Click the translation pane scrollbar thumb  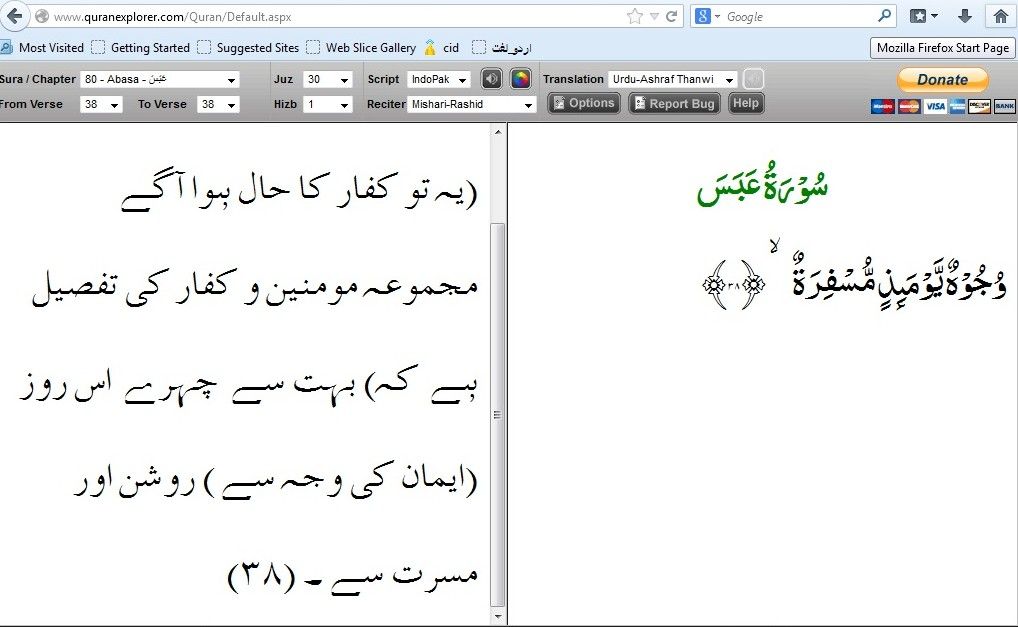click(x=498, y=415)
